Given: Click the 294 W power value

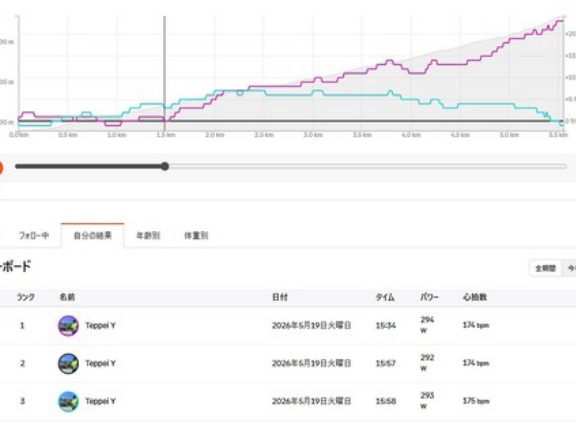Looking at the screenshot, I should pos(427,325).
